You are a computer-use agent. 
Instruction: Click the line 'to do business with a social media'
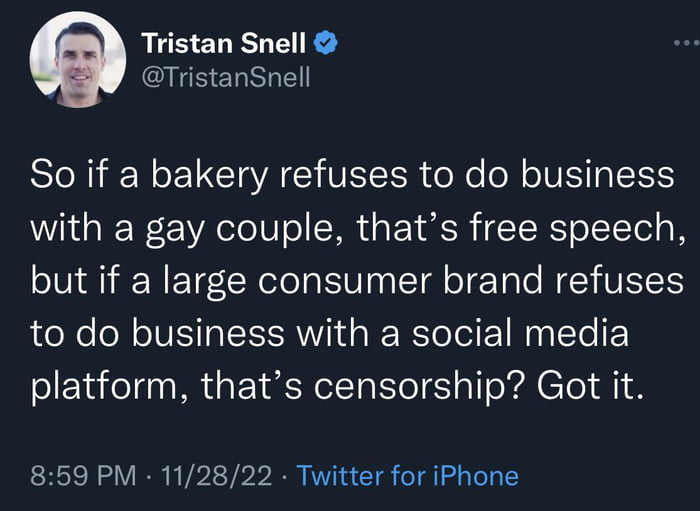click(329, 333)
